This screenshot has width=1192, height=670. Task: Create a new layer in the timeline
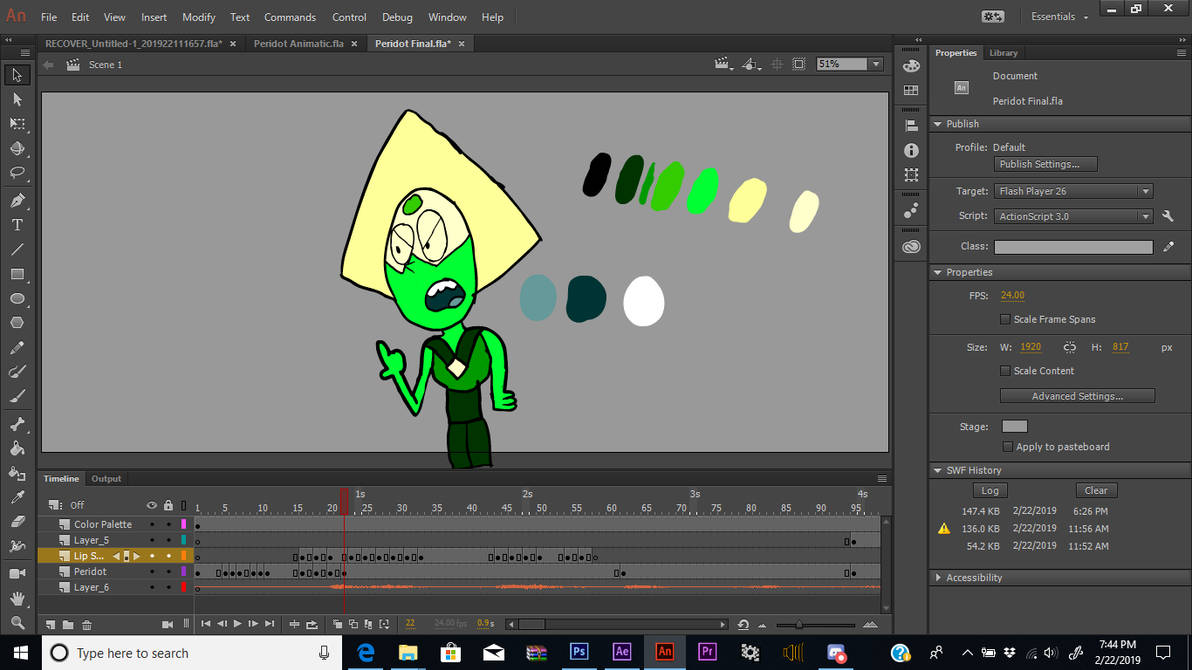(x=50, y=623)
